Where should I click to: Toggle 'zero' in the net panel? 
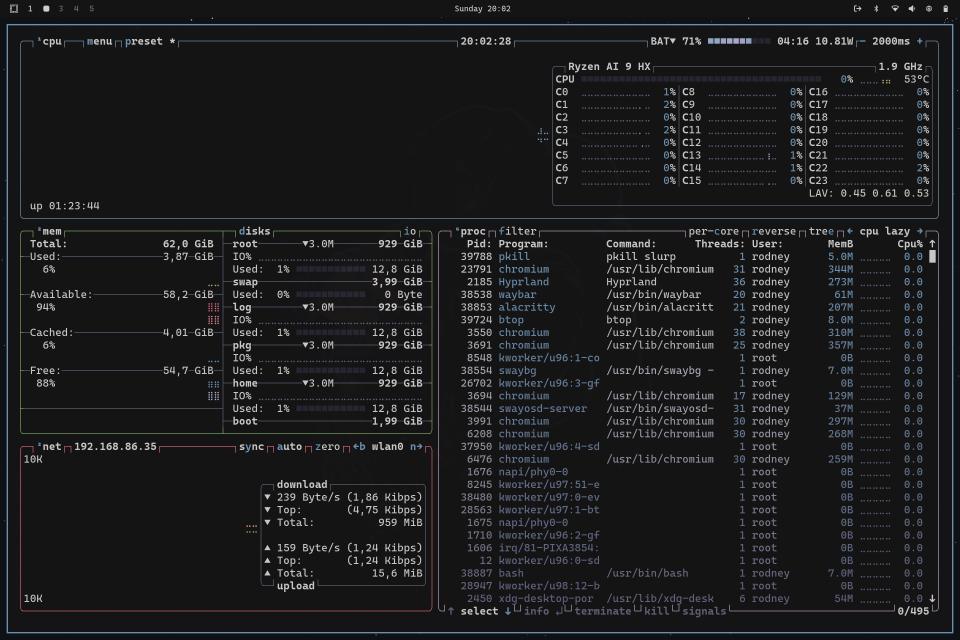click(x=328, y=446)
